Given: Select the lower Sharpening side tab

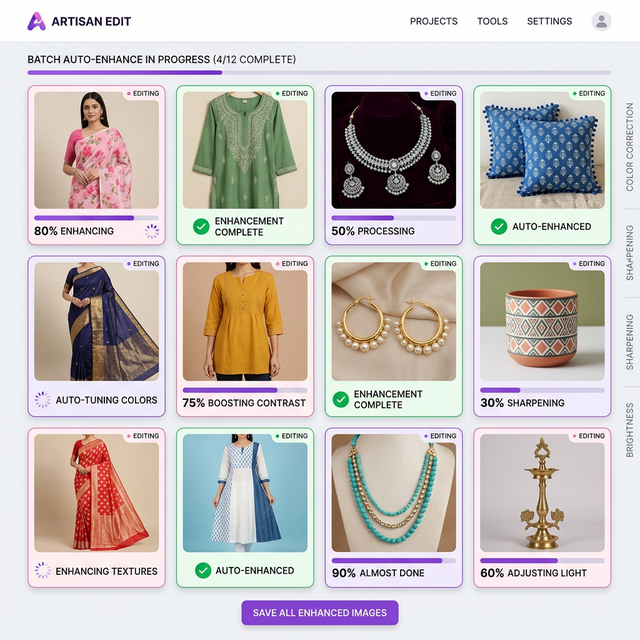Looking at the screenshot, I should pos(629,342).
